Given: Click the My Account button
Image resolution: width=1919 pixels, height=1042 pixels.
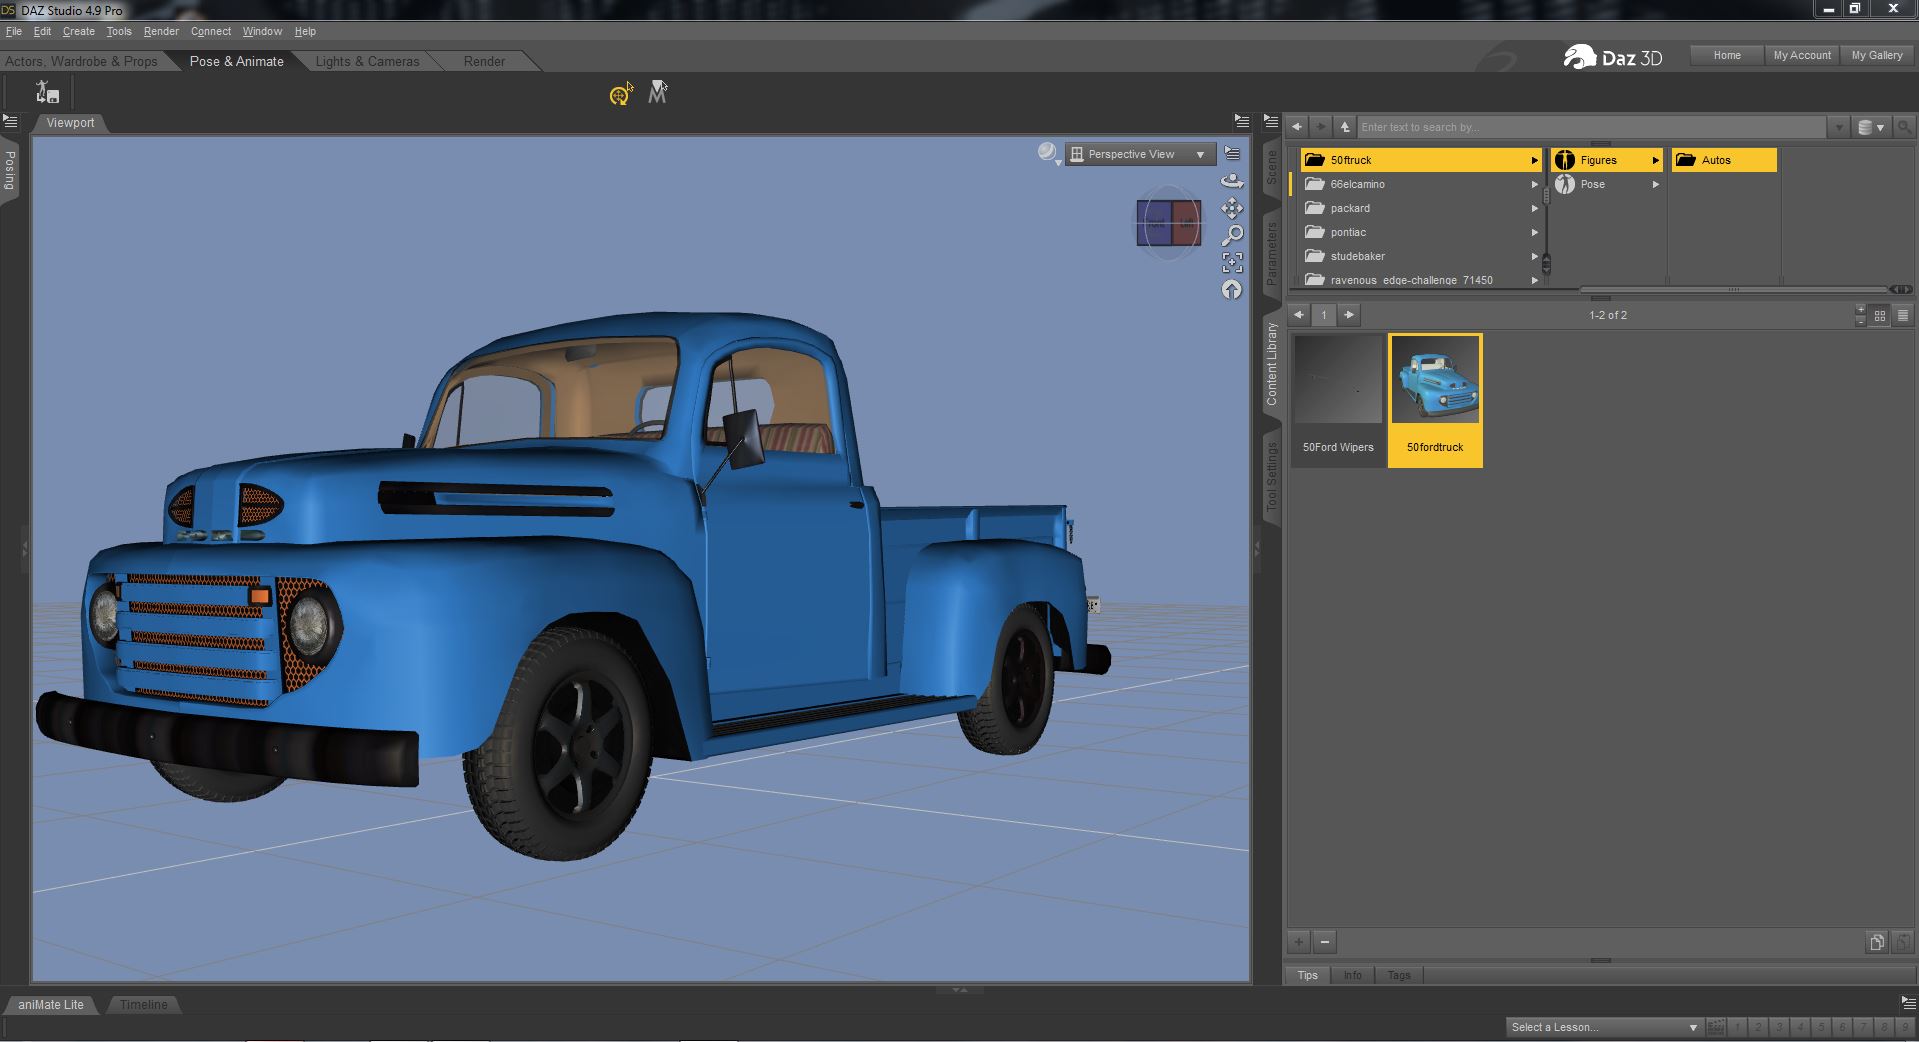Looking at the screenshot, I should tap(1802, 55).
